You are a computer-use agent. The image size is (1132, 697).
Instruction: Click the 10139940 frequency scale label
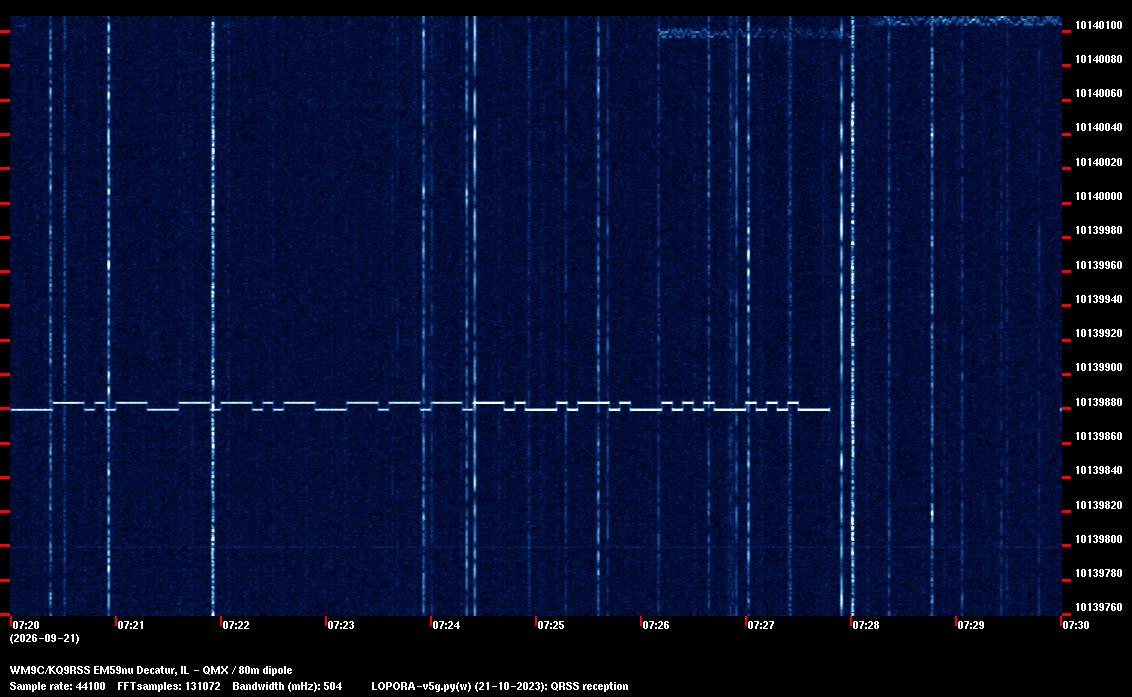pos(1099,299)
